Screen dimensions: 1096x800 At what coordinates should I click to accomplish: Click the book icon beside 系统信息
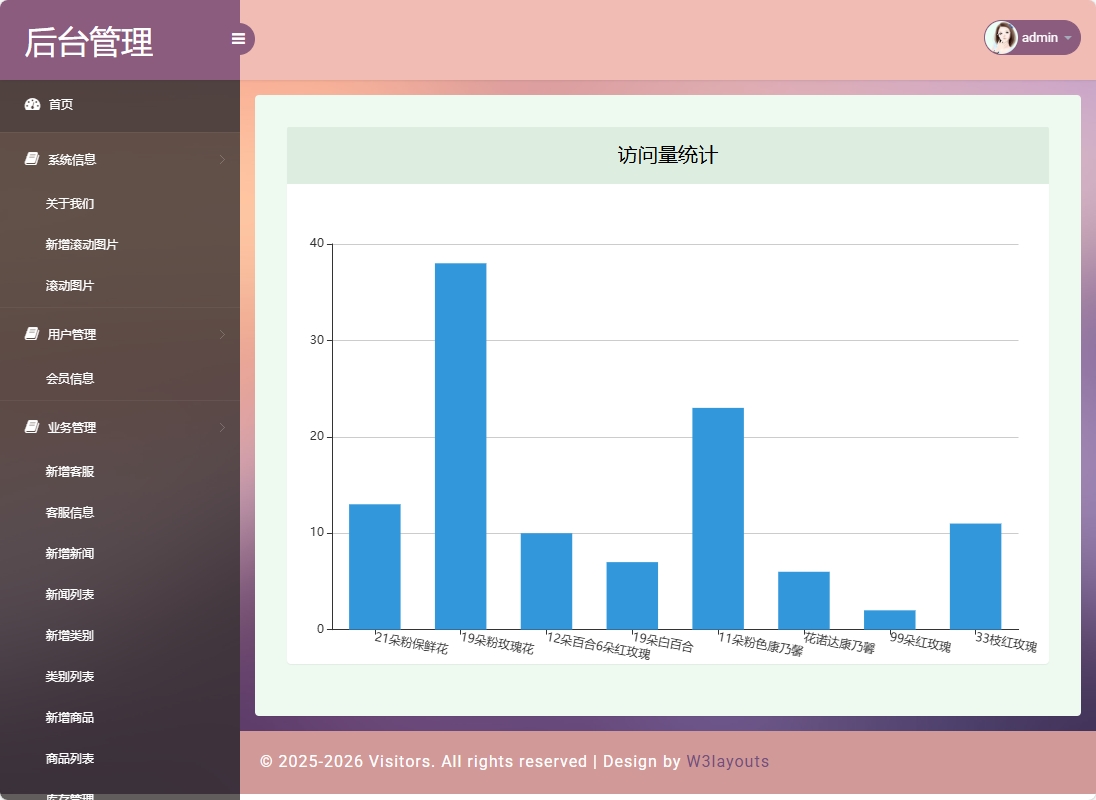(x=32, y=159)
